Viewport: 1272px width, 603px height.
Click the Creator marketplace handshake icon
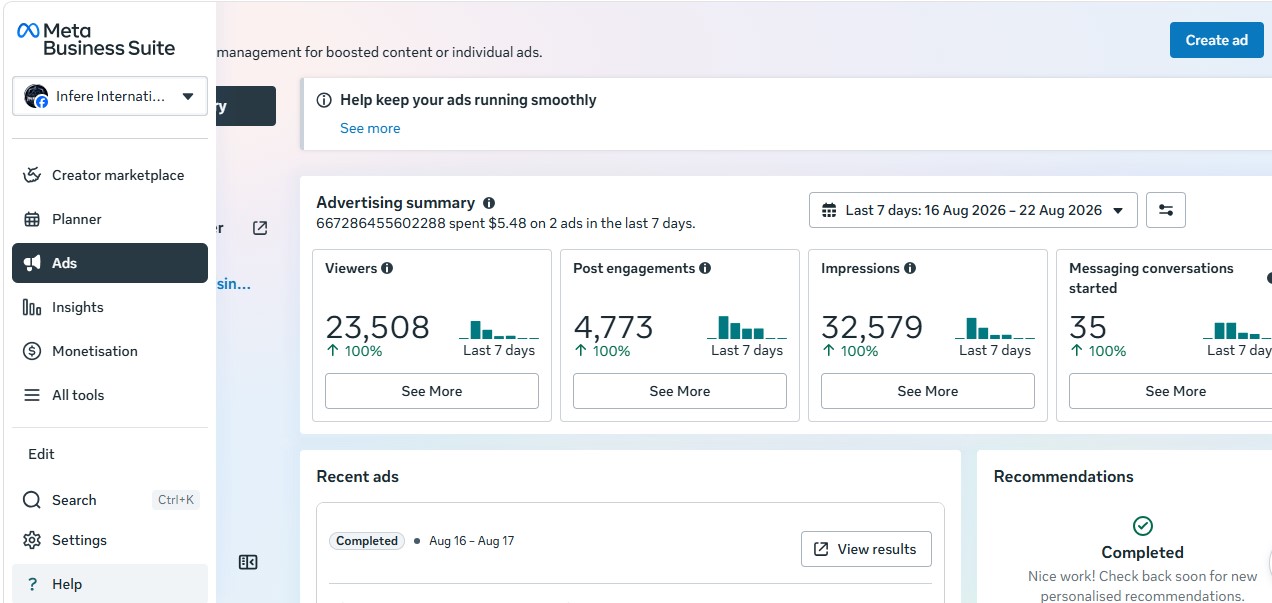tap(32, 175)
